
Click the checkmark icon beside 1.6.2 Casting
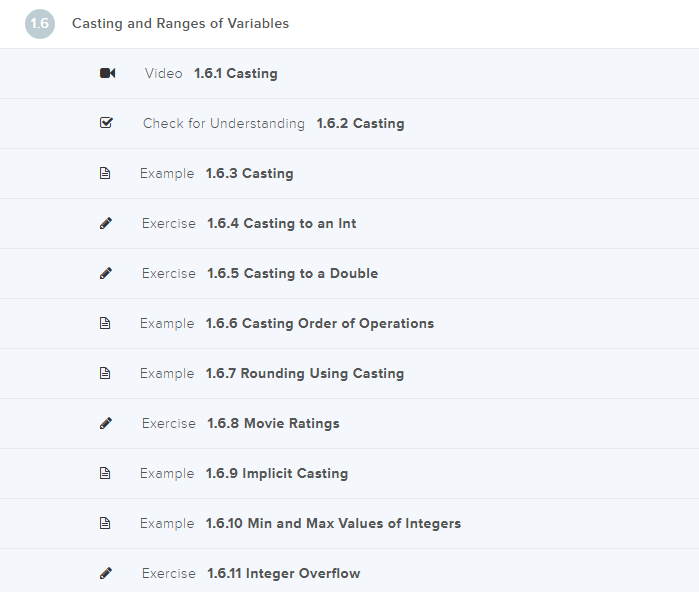(x=107, y=123)
